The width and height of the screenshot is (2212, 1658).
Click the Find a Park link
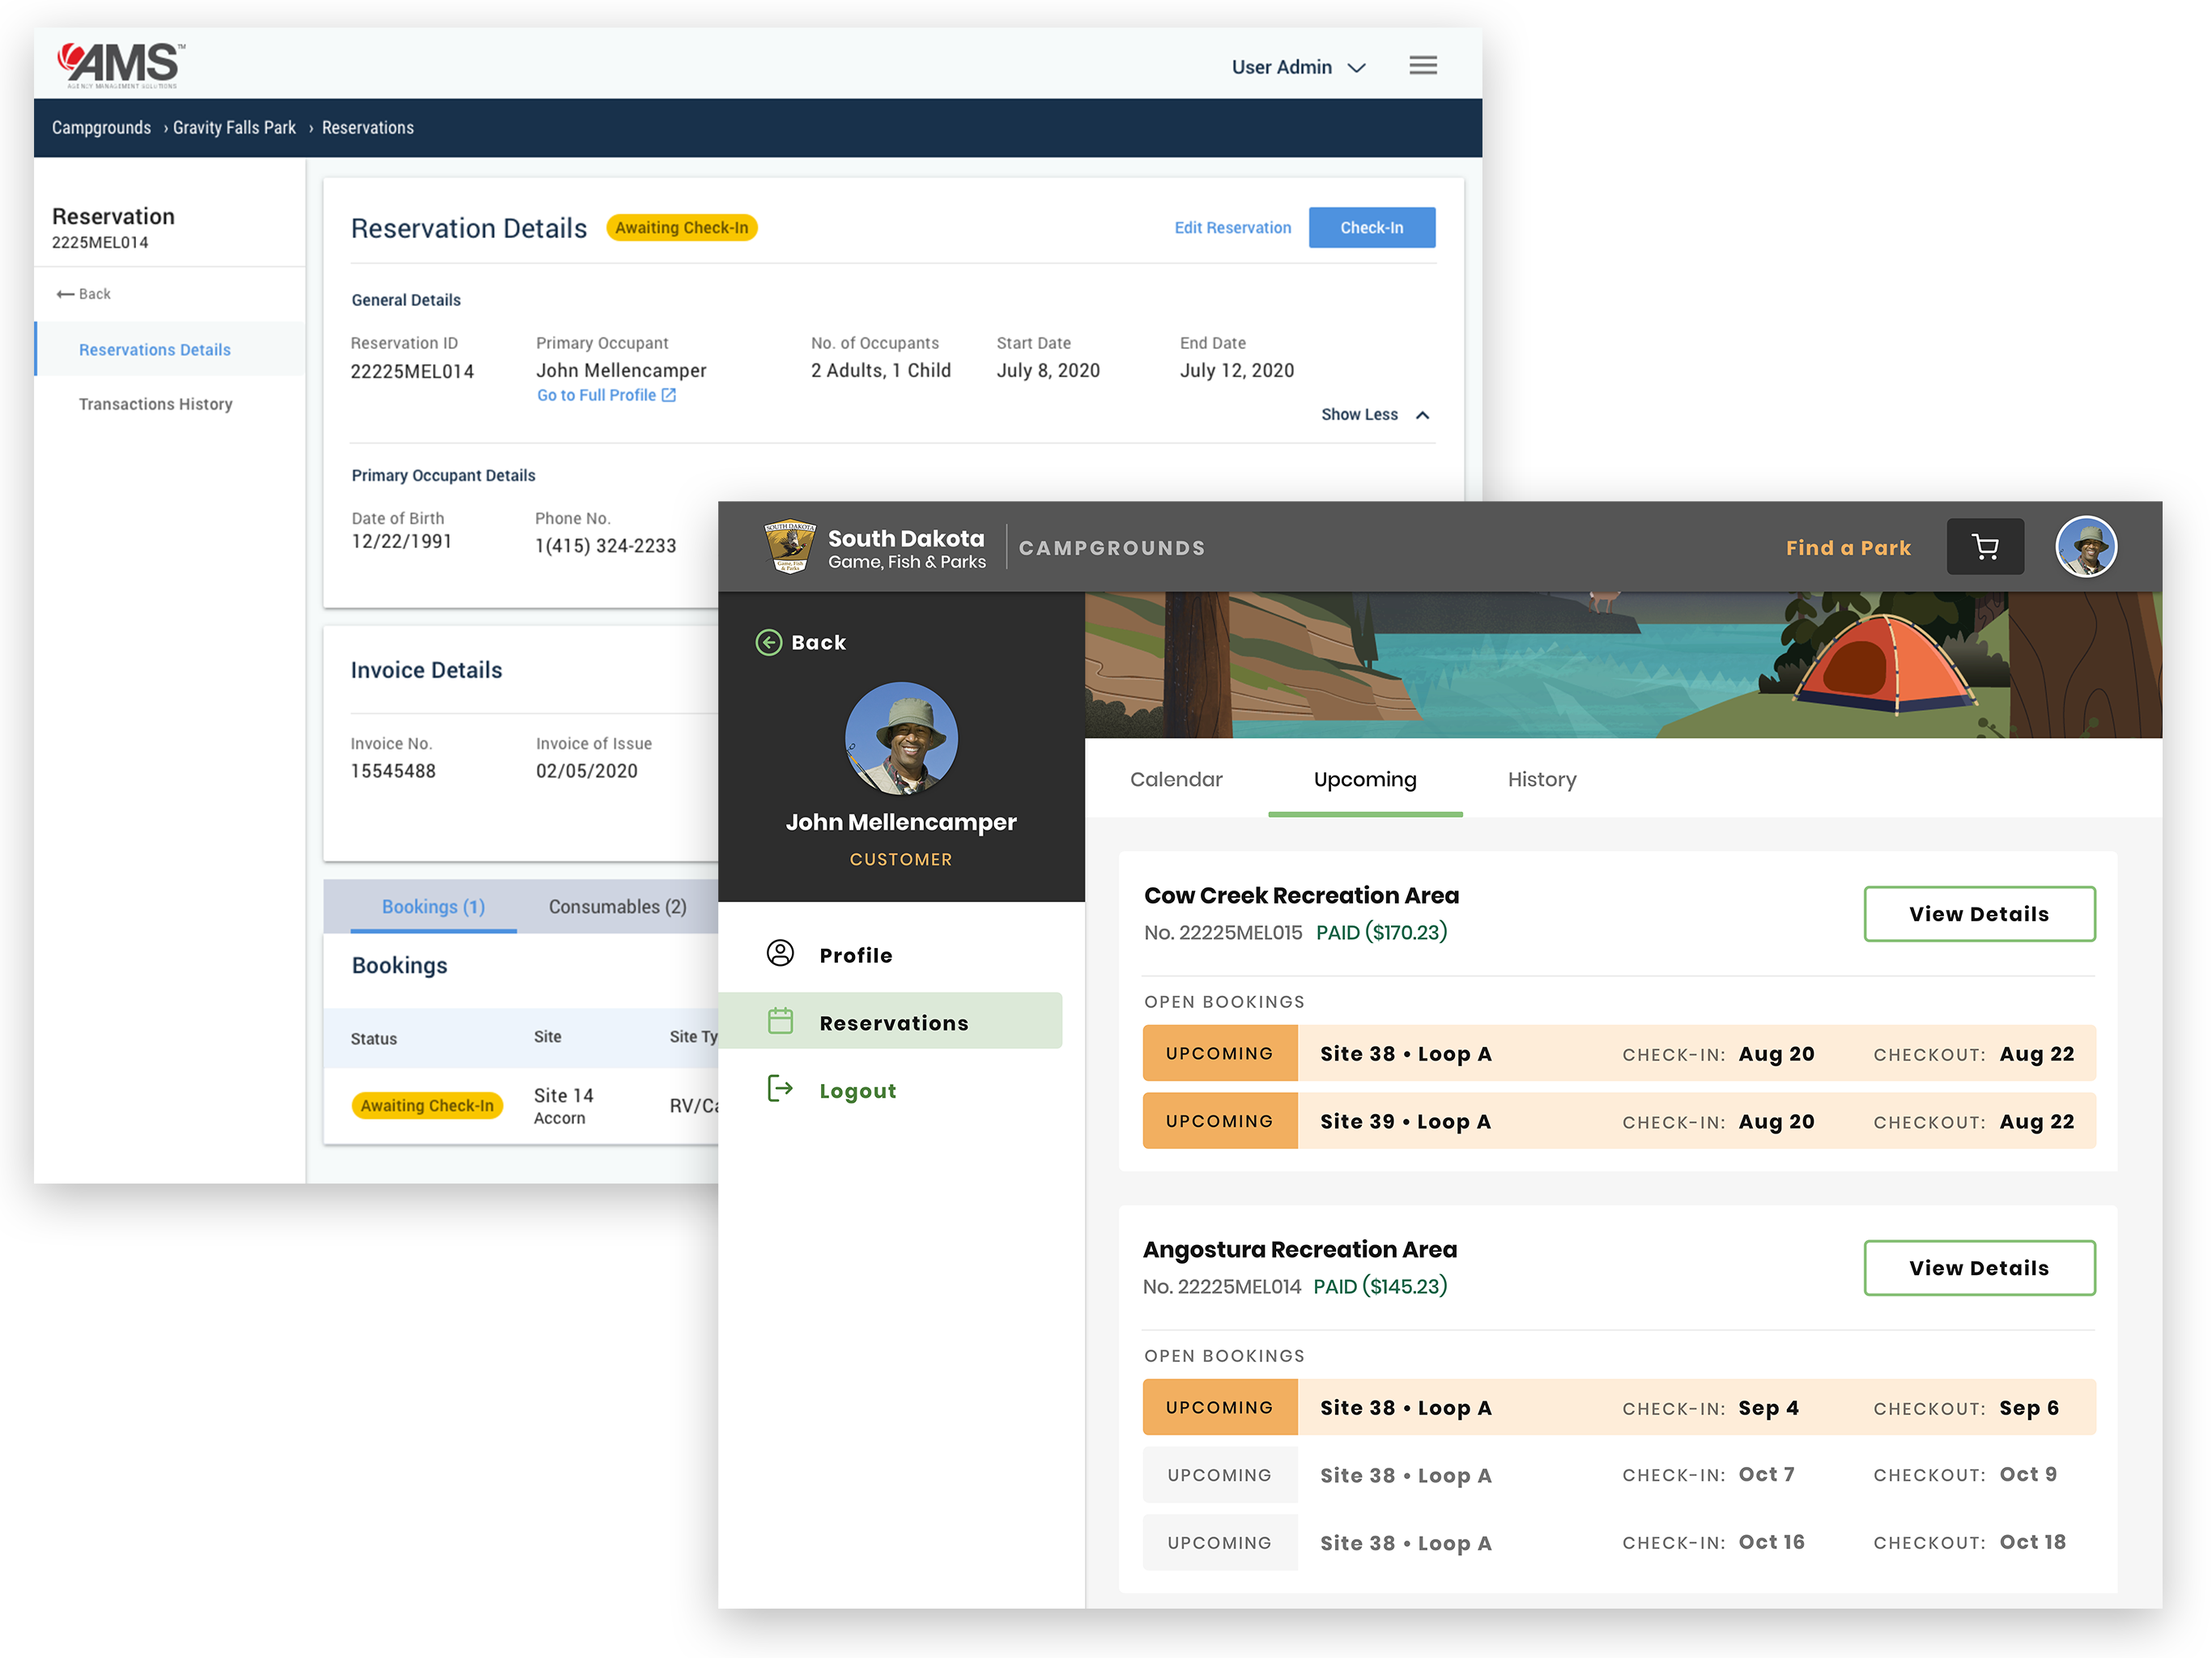point(1848,548)
